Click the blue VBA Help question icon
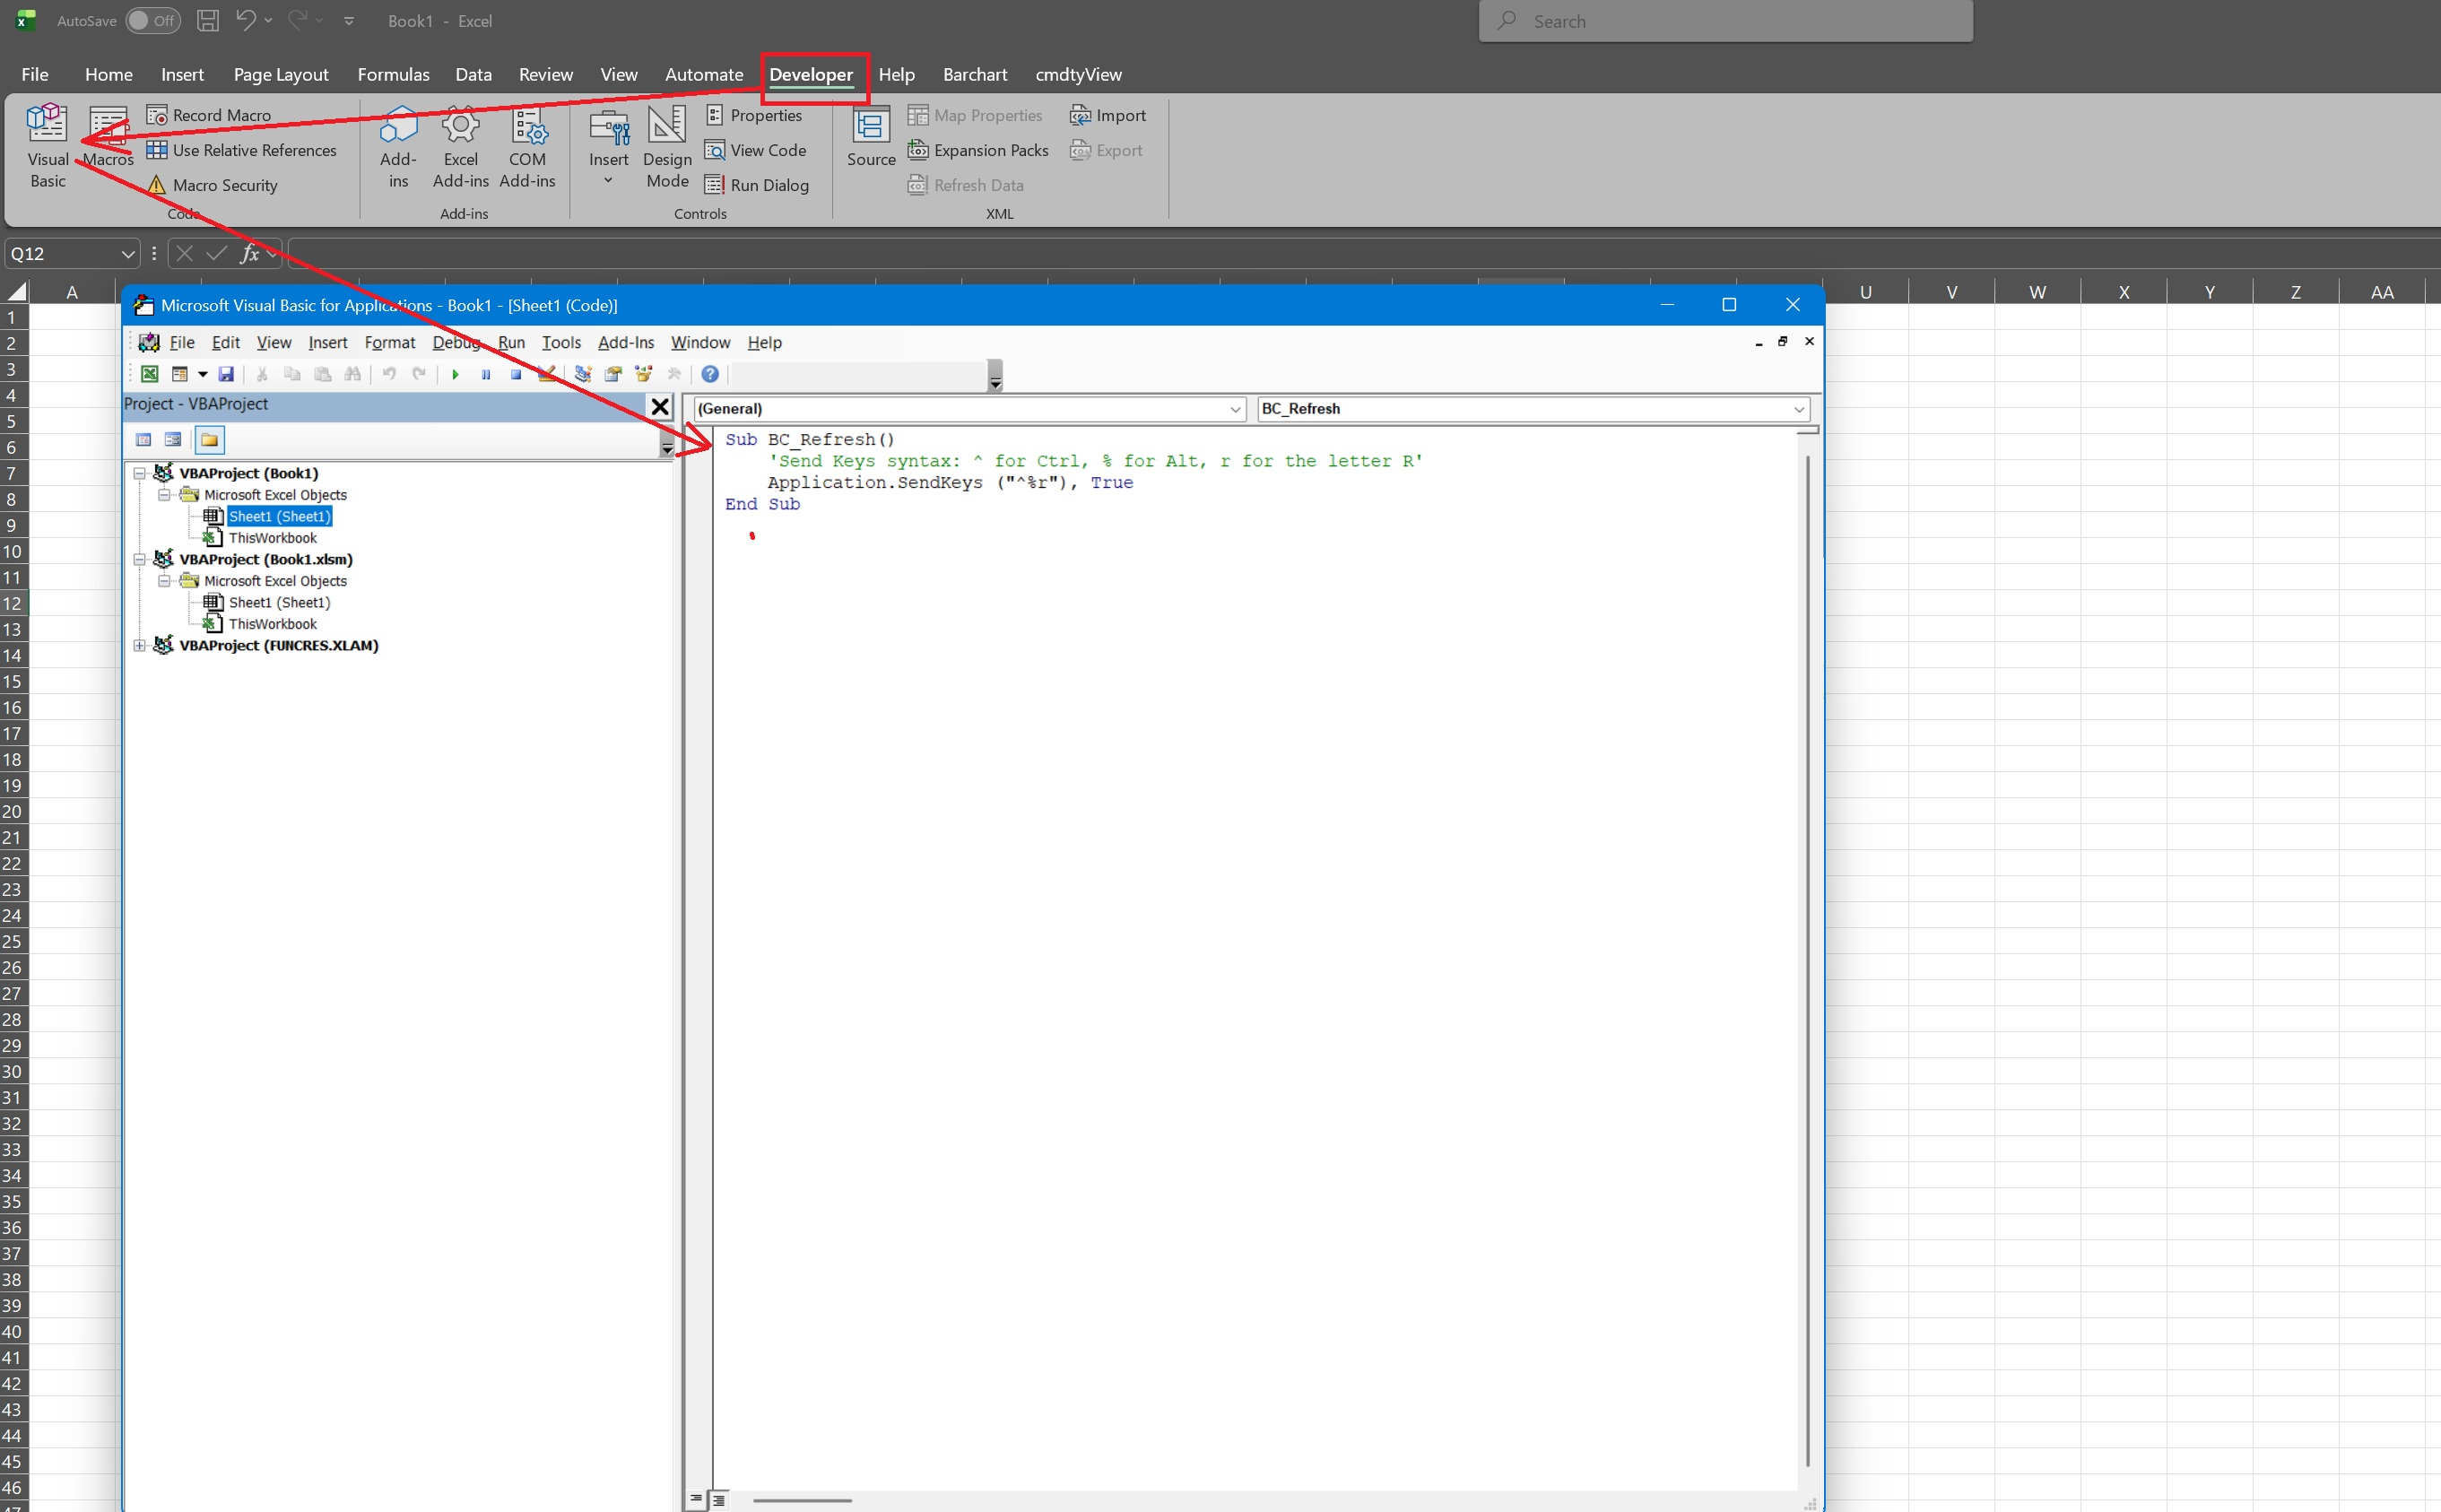This screenshot has height=1512, width=2441. point(709,374)
